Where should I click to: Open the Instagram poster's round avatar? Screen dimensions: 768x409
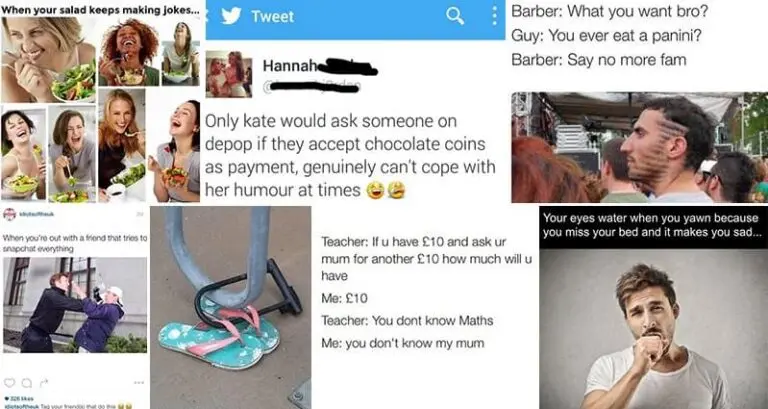click(9, 215)
